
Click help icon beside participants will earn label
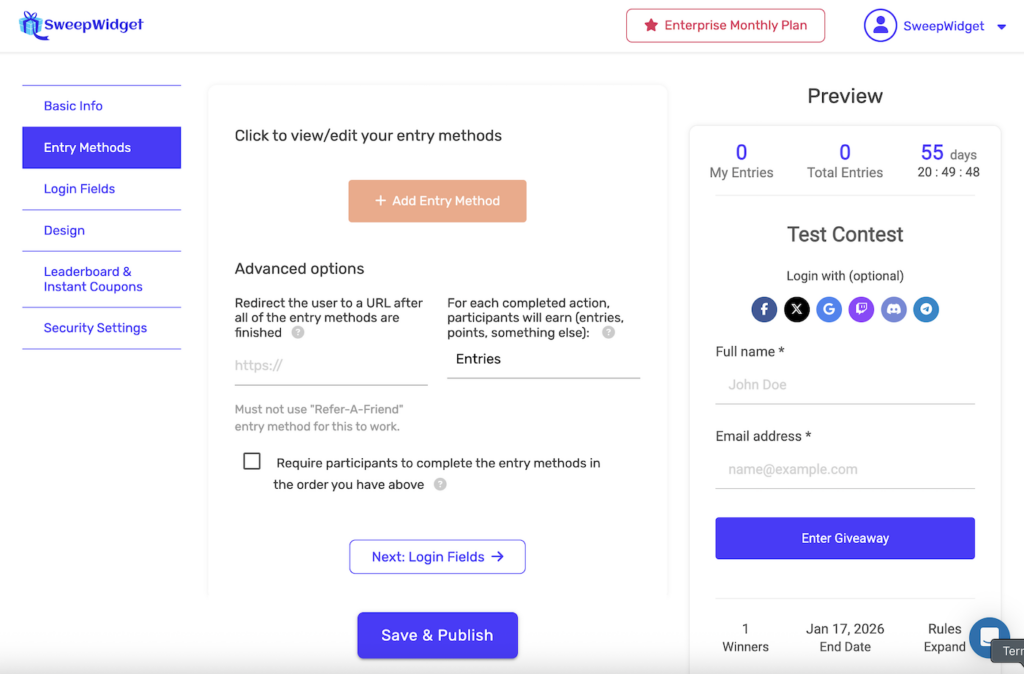click(608, 333)
